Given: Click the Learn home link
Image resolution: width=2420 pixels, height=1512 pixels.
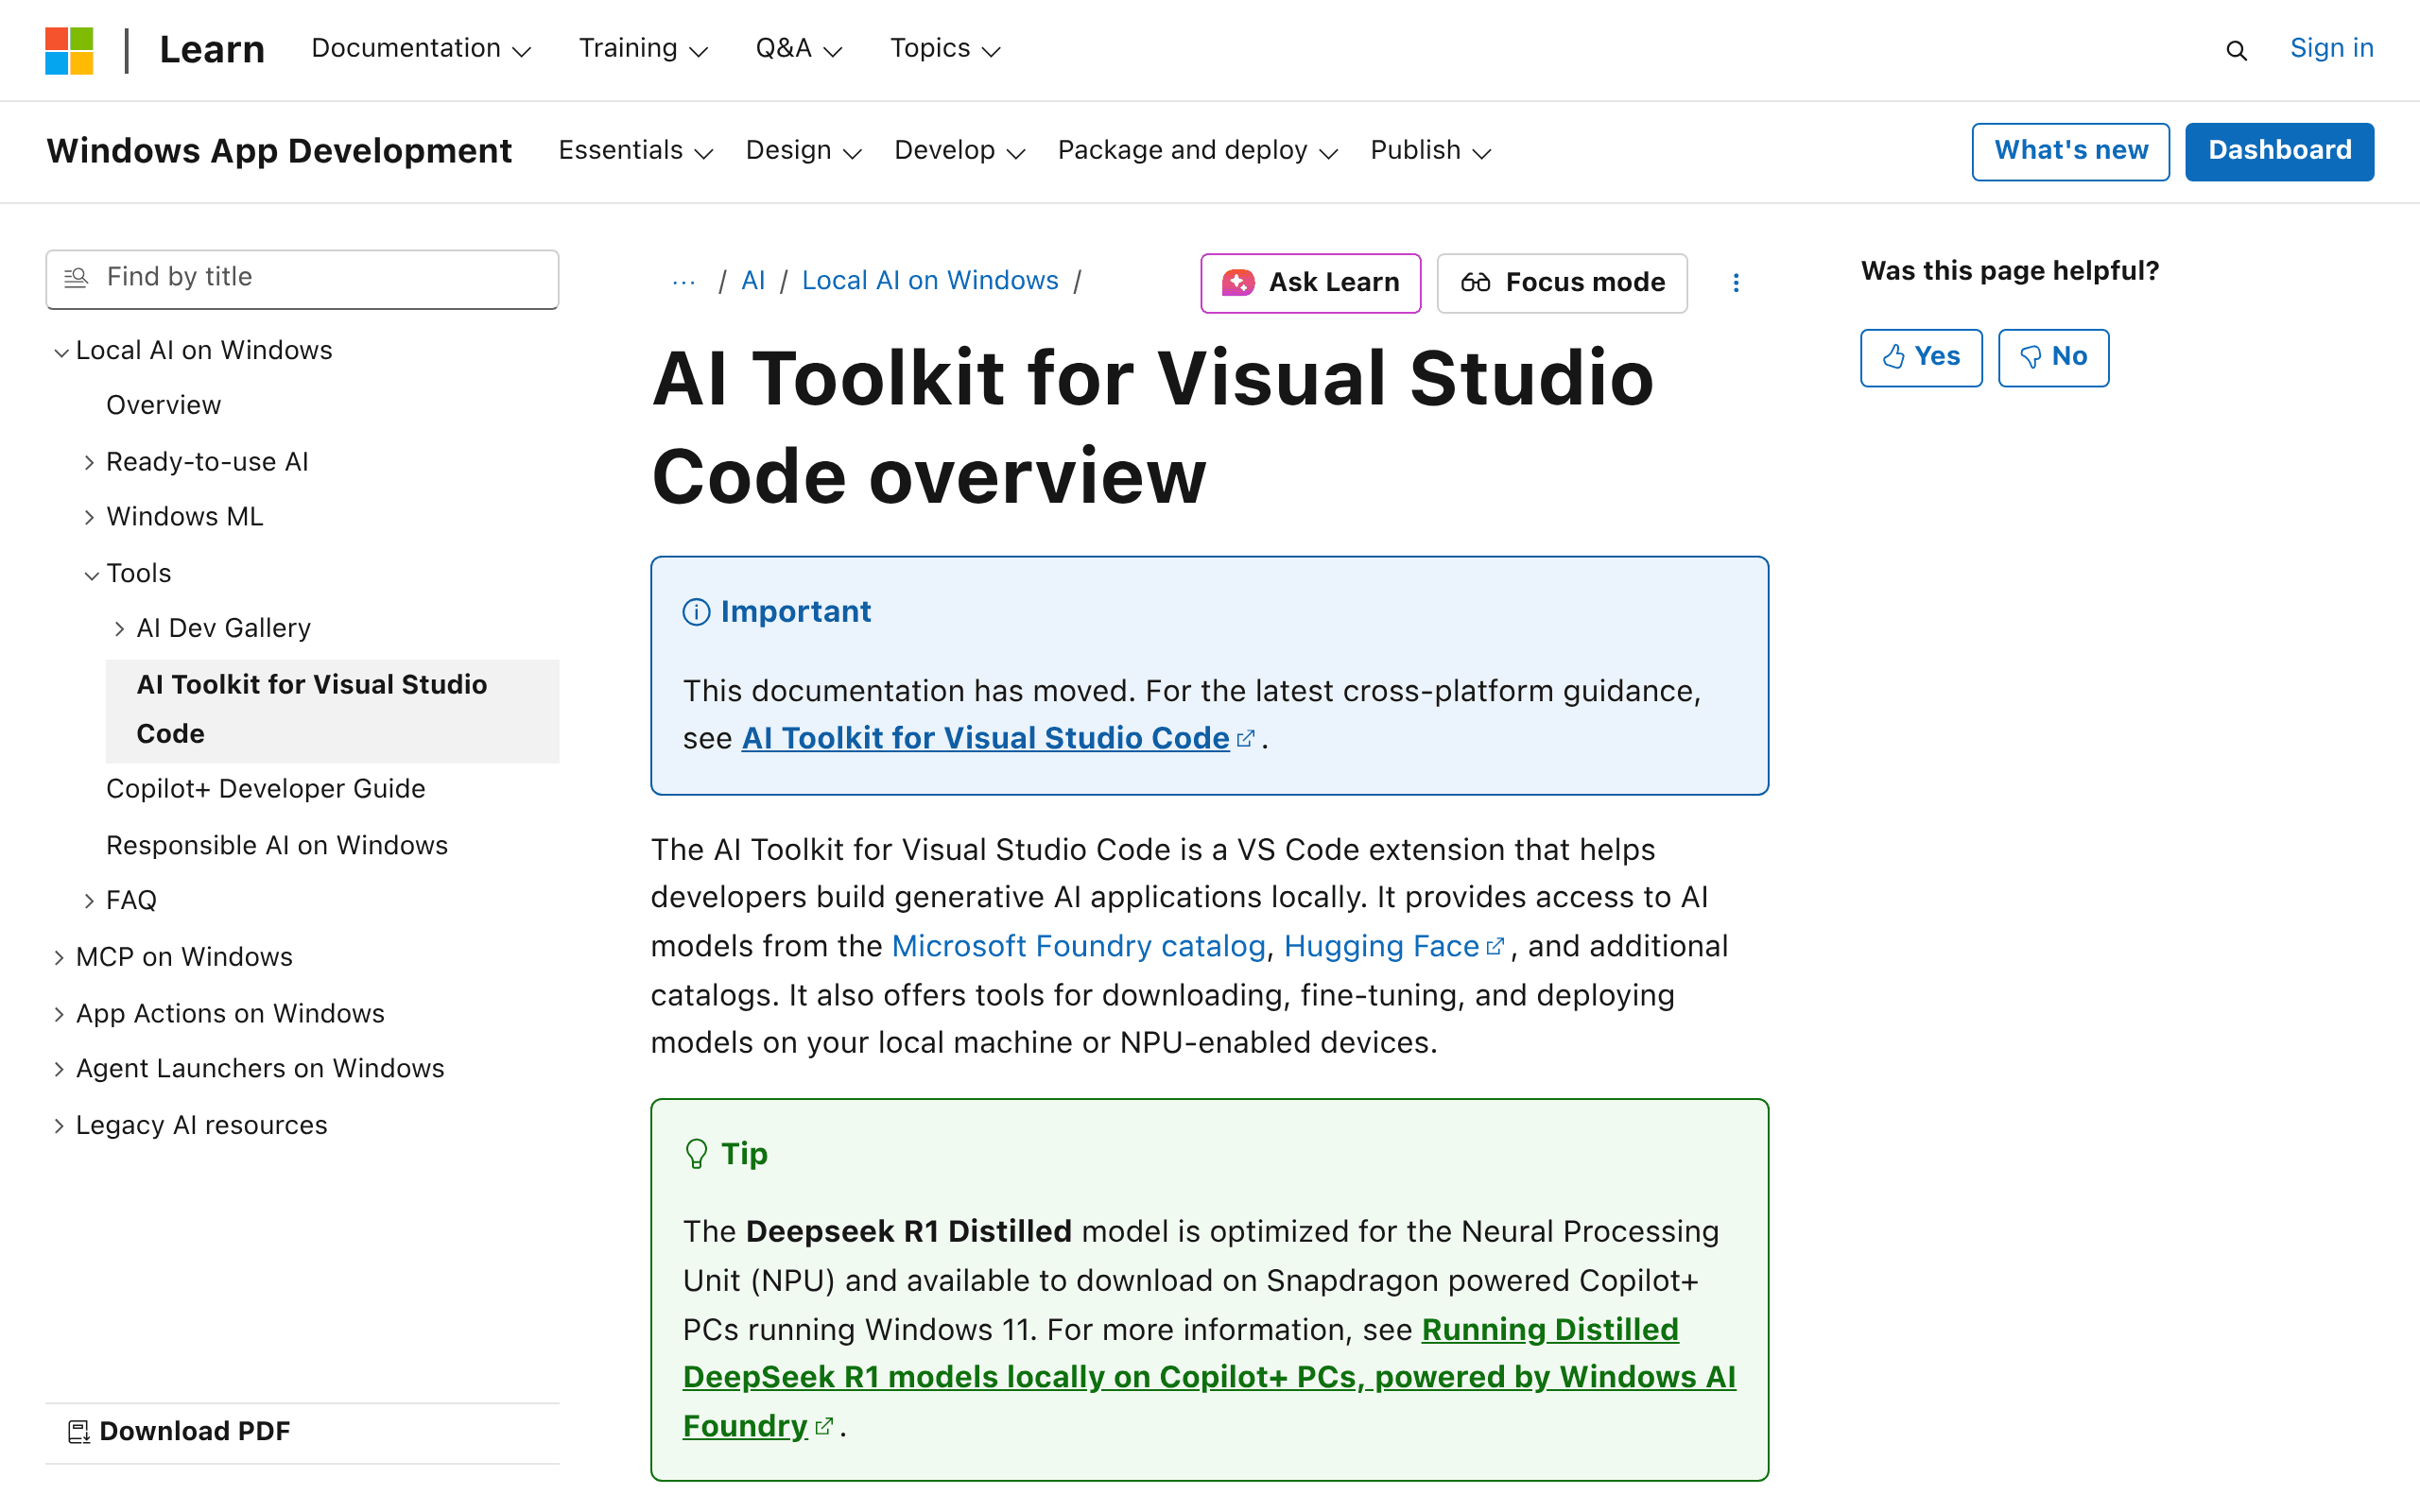Looking at the screenshot, I should click(x=212, y=50).
